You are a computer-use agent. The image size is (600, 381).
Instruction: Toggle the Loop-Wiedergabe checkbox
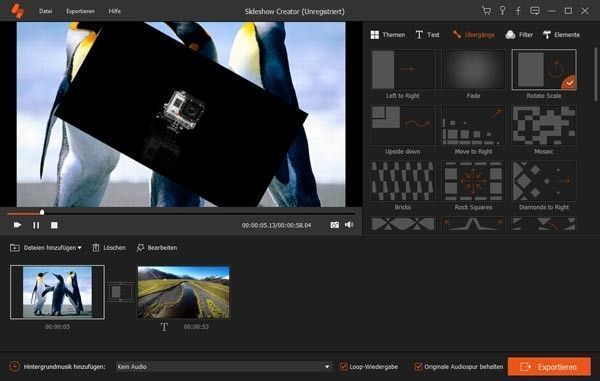[x=343, y=367]
